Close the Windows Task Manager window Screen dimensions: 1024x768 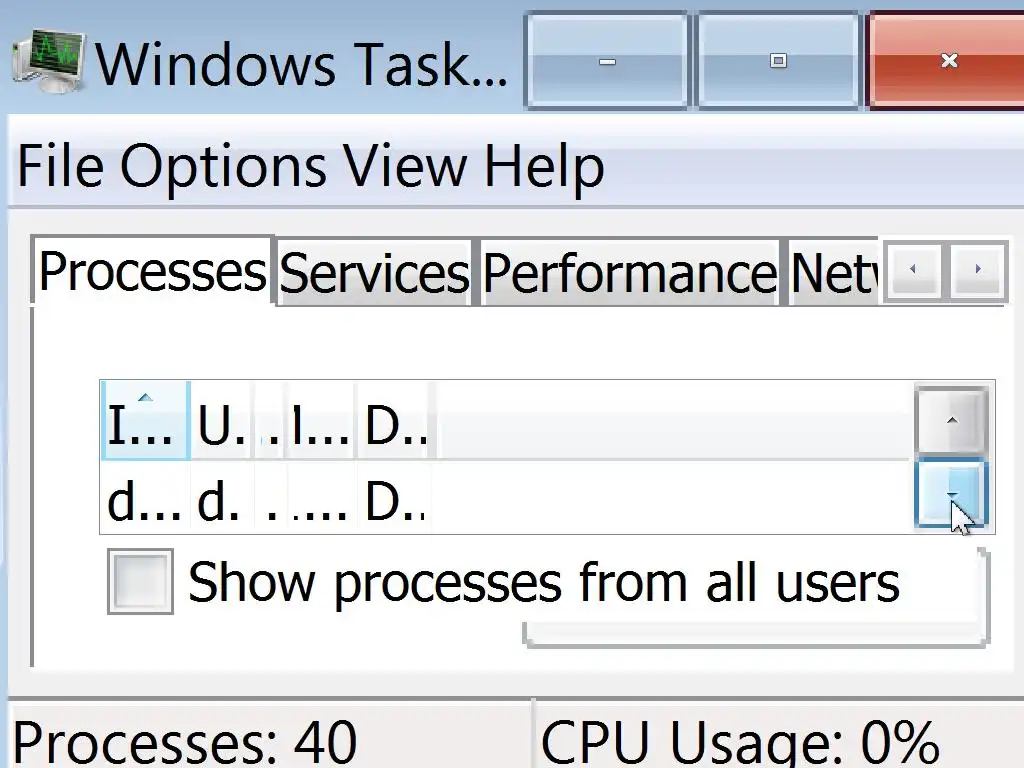[948, 61]
